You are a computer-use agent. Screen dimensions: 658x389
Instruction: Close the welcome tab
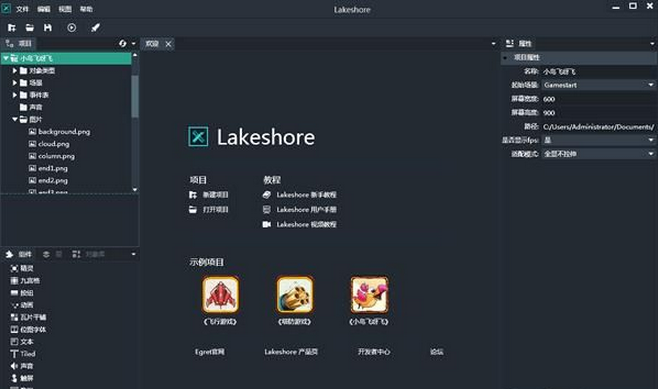coord(168,44)
